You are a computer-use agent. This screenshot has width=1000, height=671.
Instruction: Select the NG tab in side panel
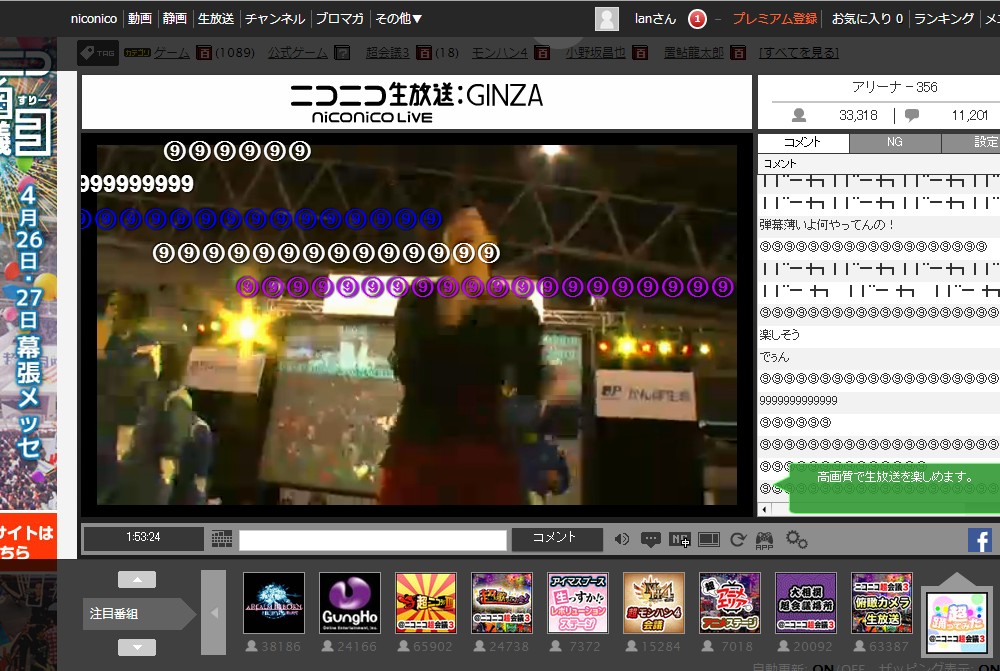[x=895, y=142]
